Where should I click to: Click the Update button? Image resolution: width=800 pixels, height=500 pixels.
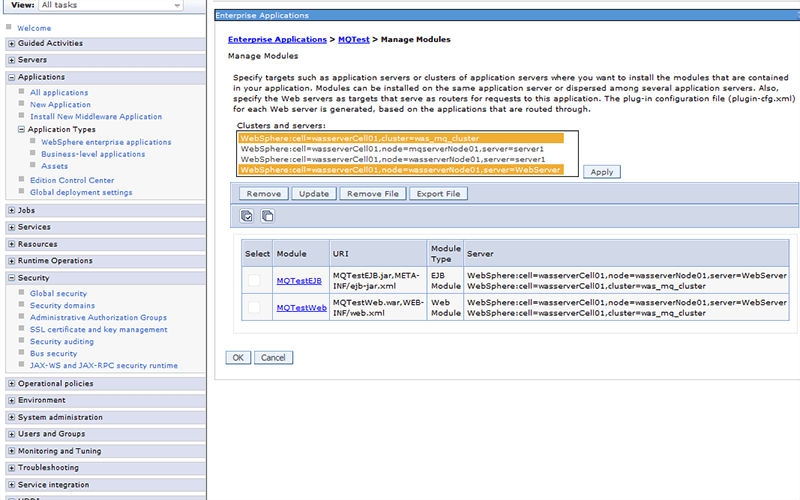pos(314,194)
